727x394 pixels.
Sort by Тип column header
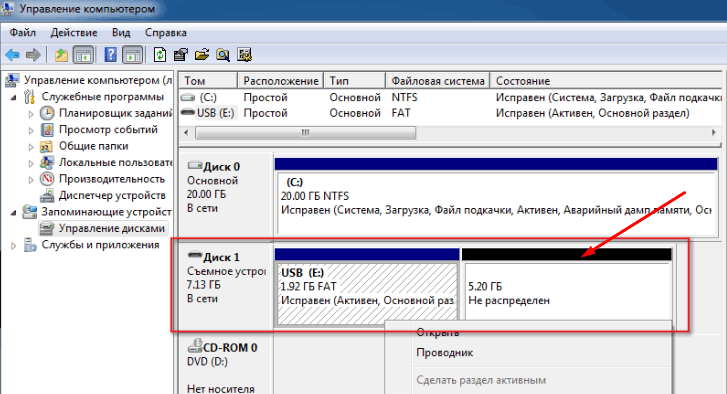coord(354,81)
